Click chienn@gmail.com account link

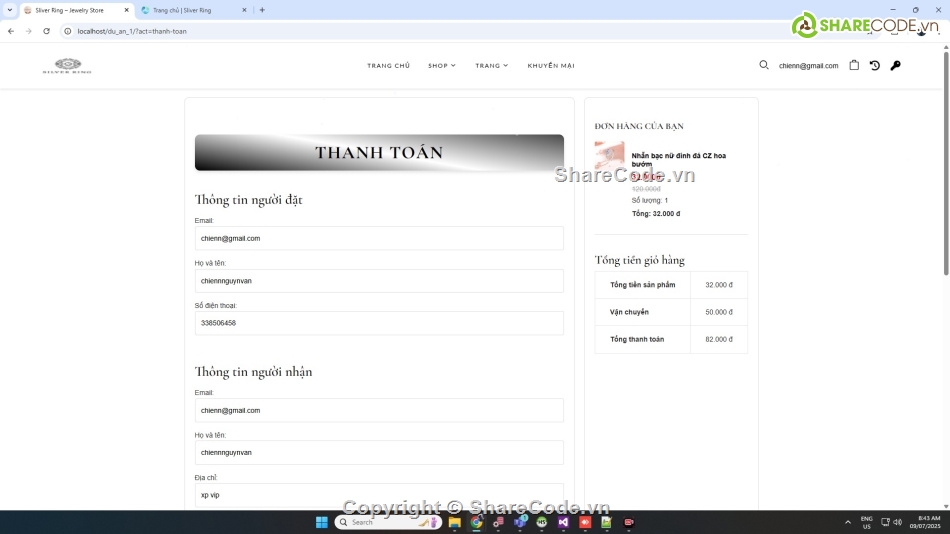point(808,65)
